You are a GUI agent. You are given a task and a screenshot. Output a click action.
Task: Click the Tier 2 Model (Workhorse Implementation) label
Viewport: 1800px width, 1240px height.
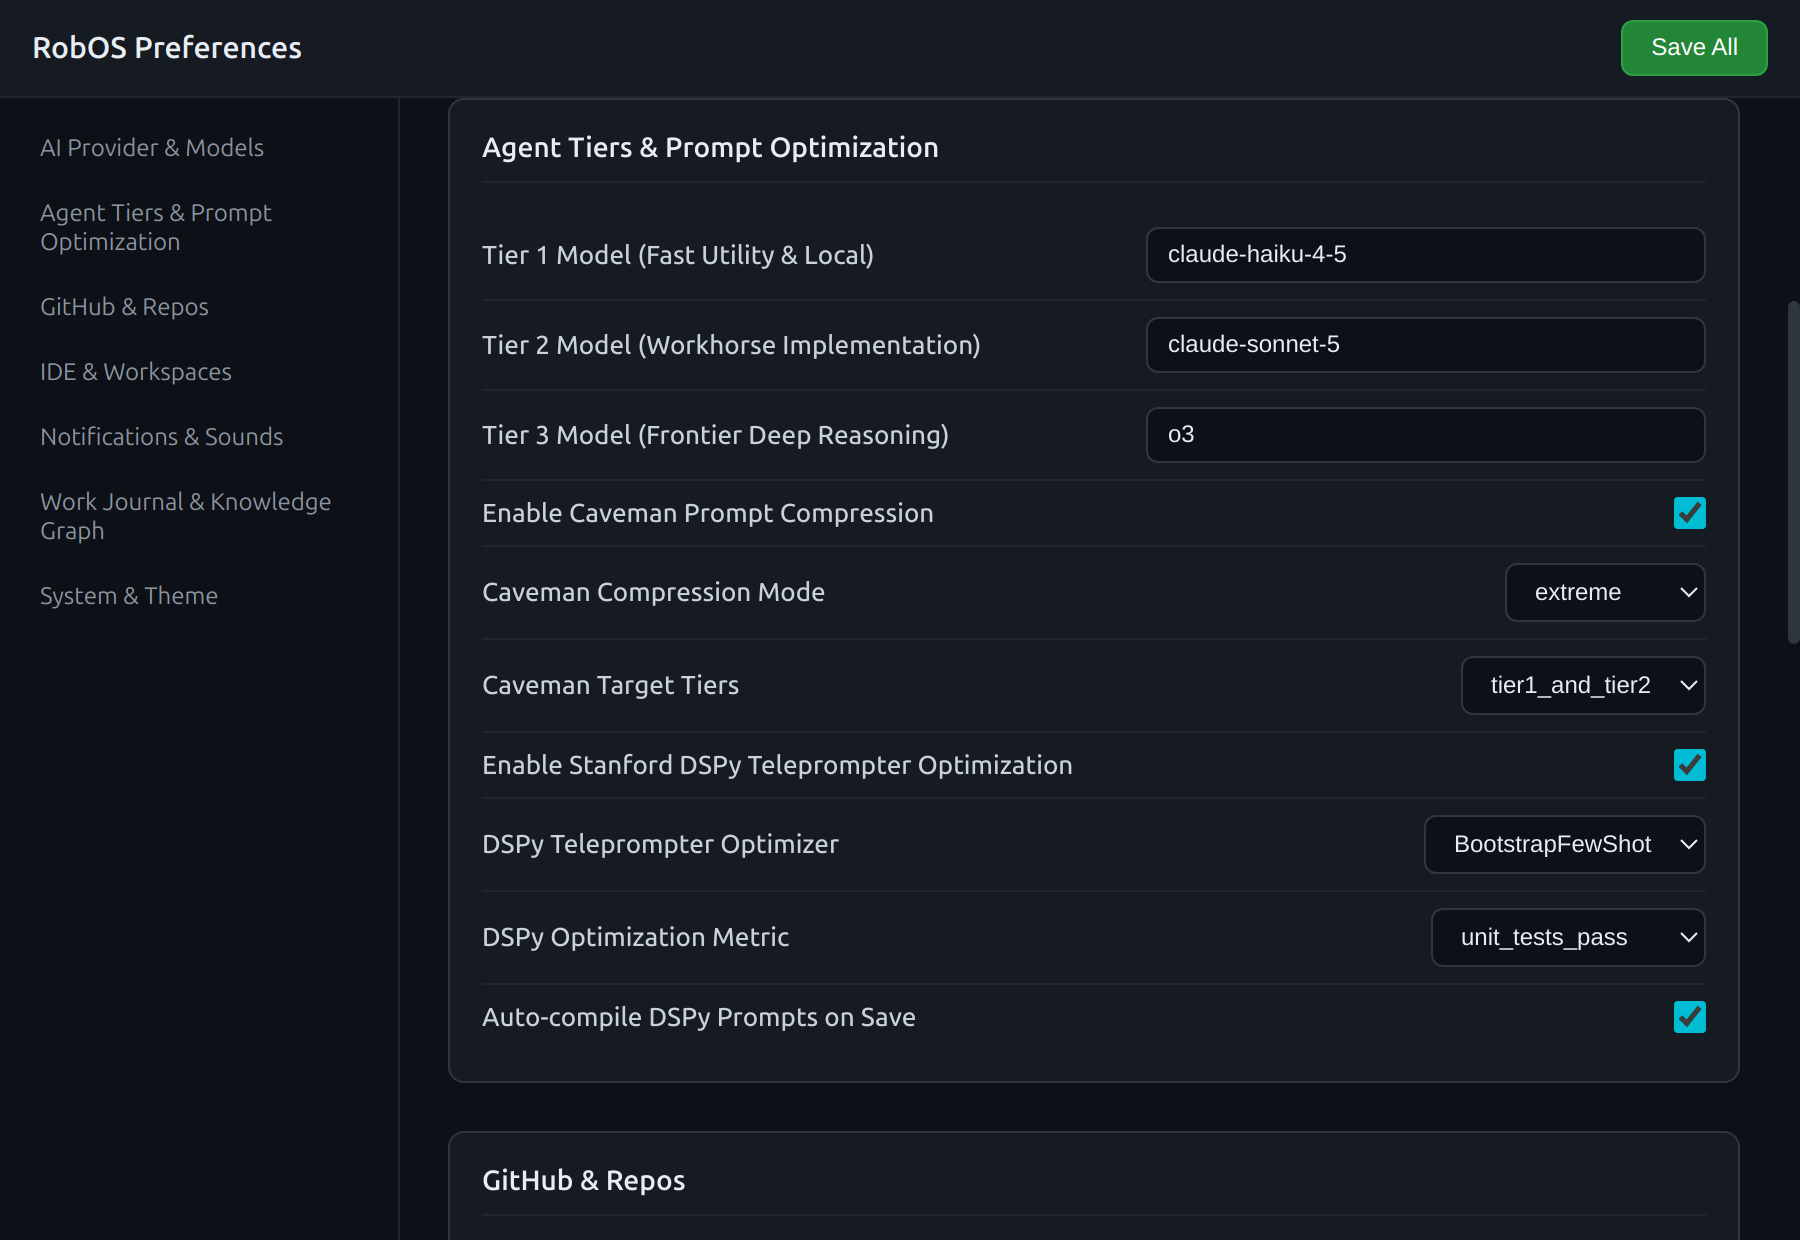(x=731, y=345)
